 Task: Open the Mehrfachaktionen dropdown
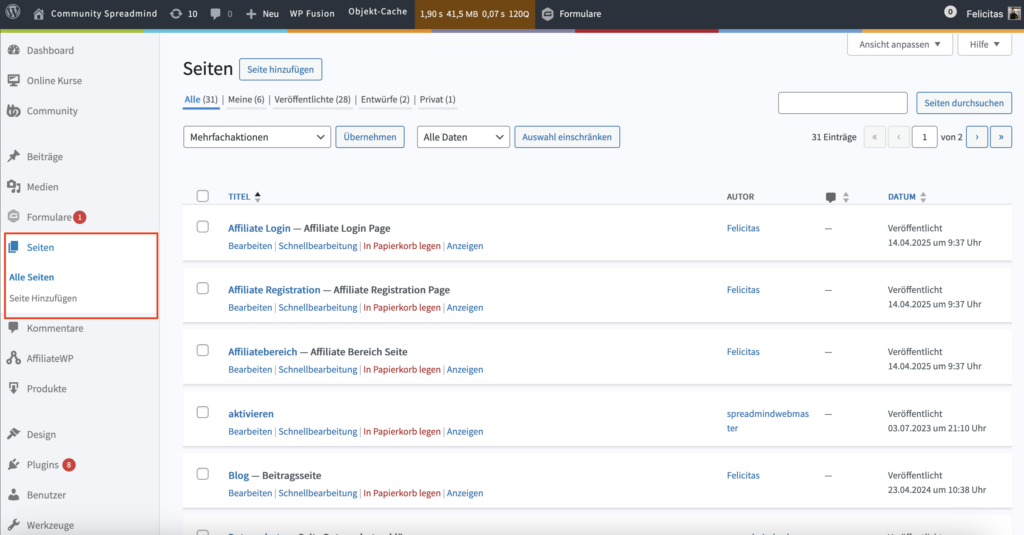click(257, 137)
